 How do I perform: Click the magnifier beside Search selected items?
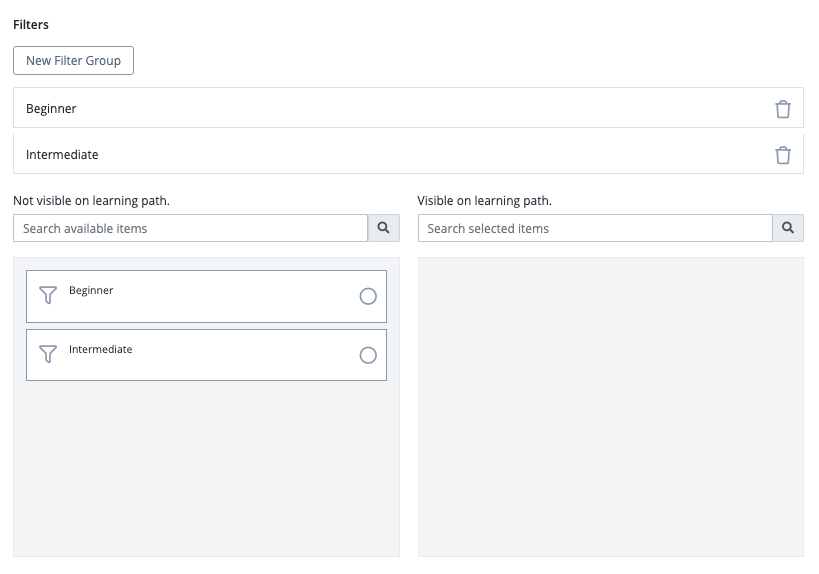[788, 228]
